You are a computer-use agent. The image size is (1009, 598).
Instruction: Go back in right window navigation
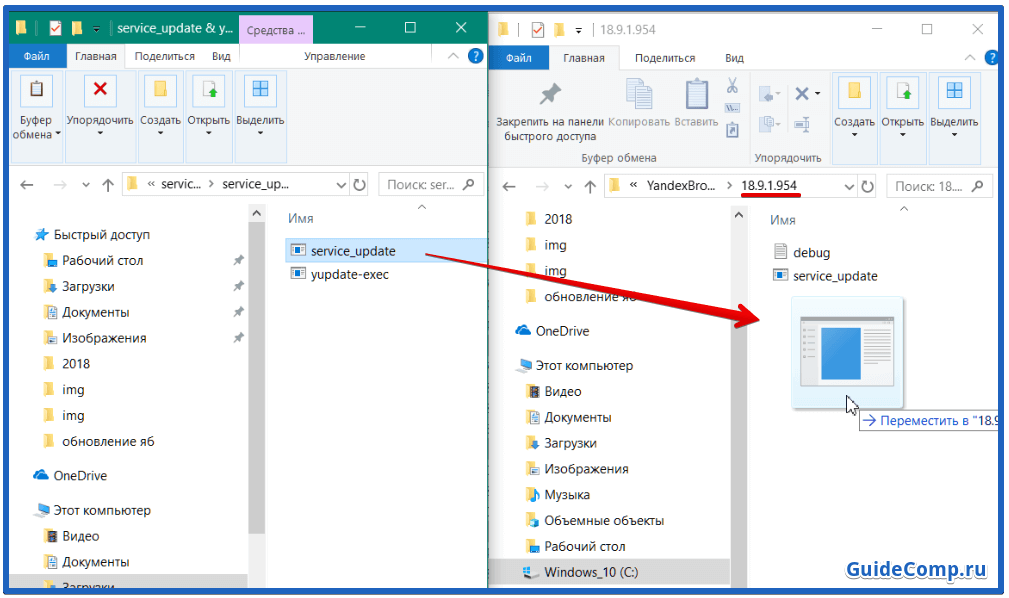[509, 187]
